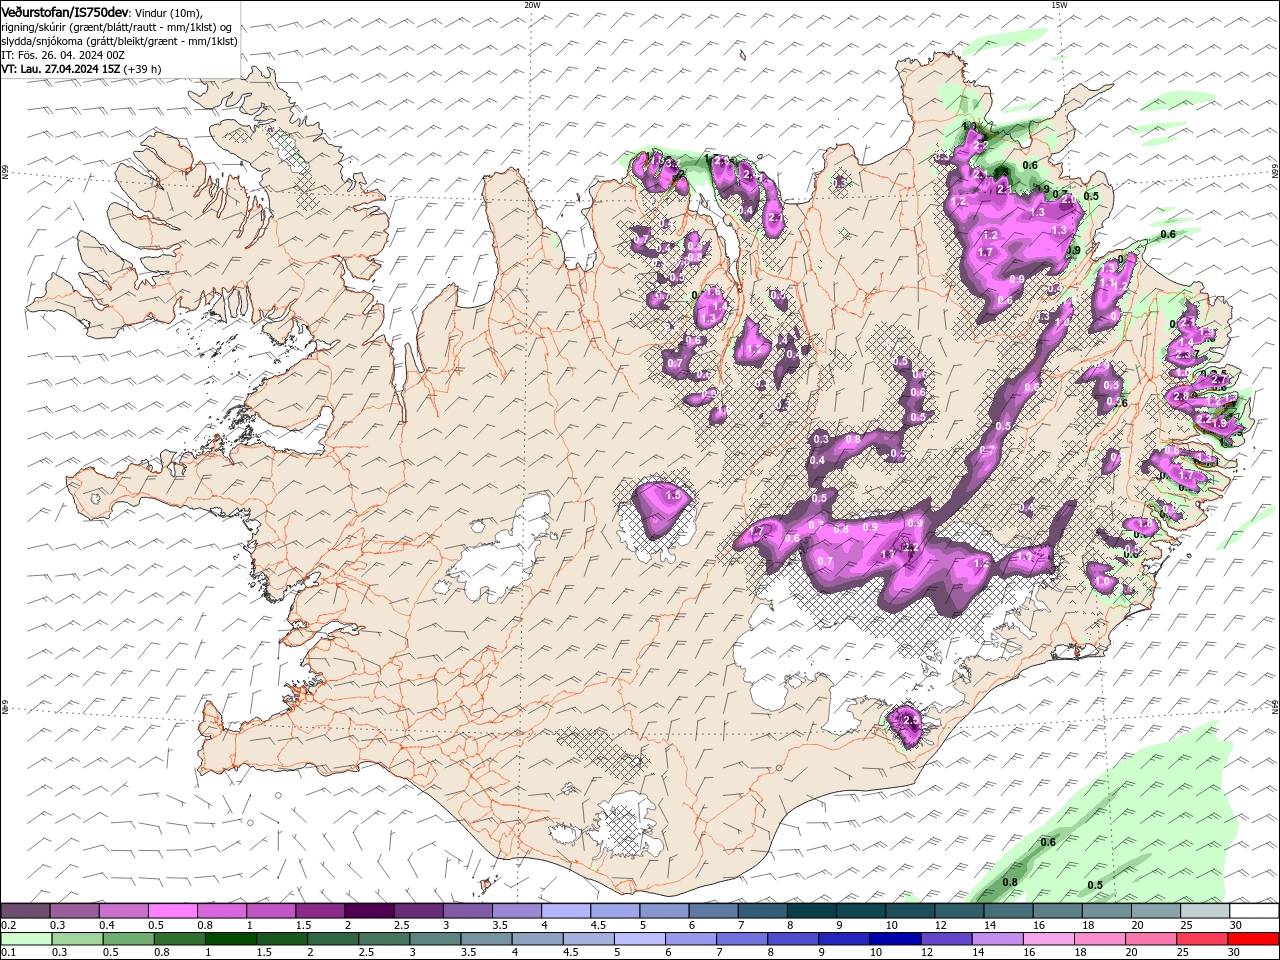Click the 'VT: Lau. 27.04.2024 15Z' valid time
This screenshot has height=960, width=1280.
(x=61, y=69)
